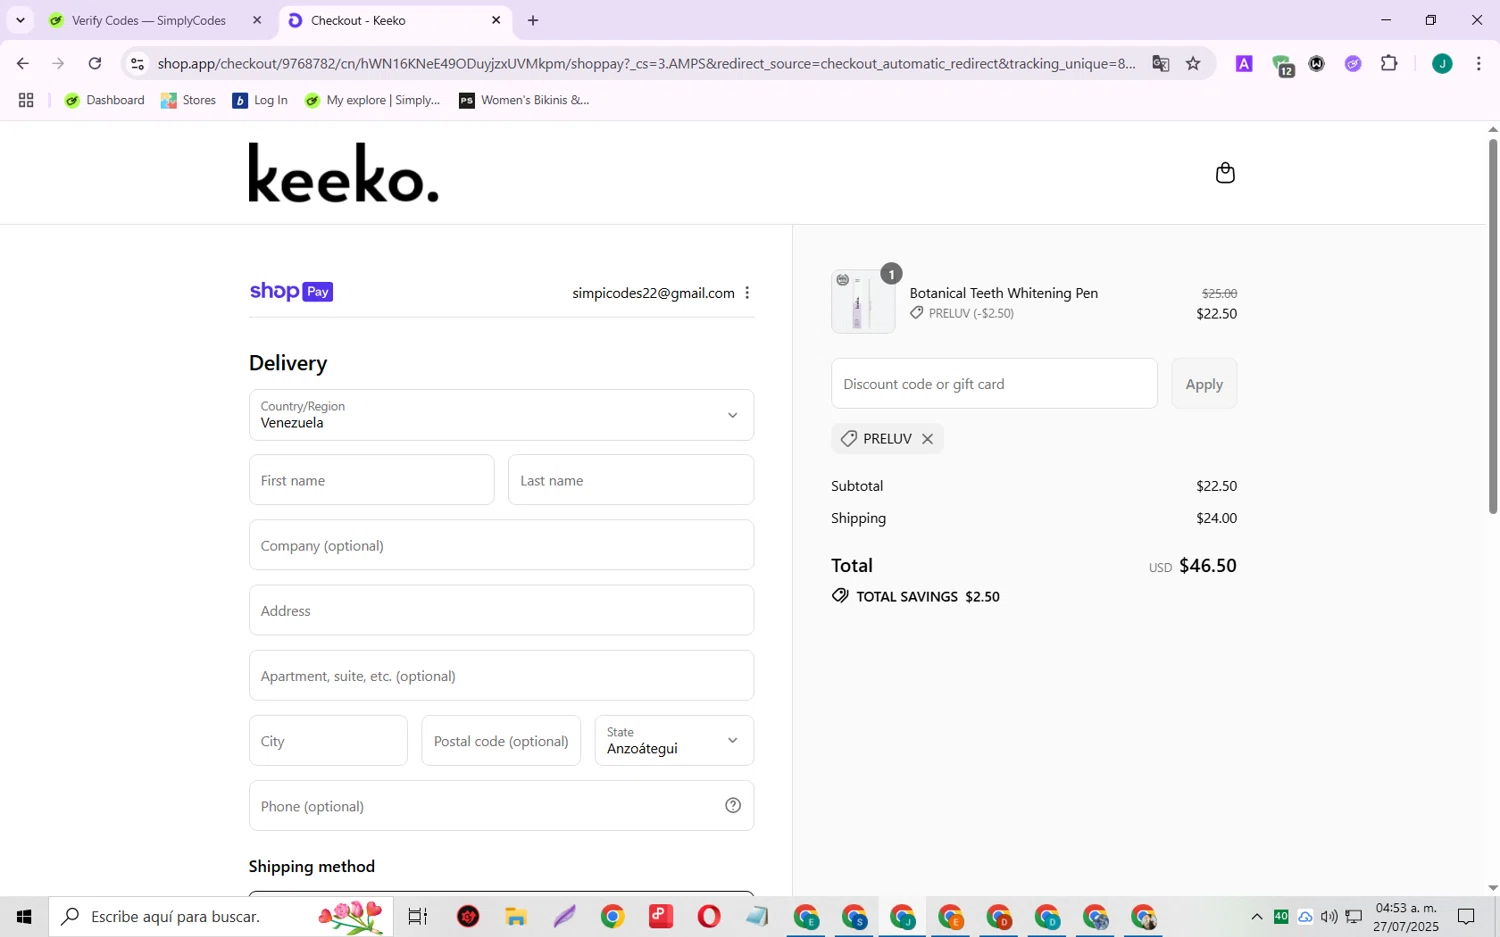Show hidden system tray icons

click(x=1257, y=916)
